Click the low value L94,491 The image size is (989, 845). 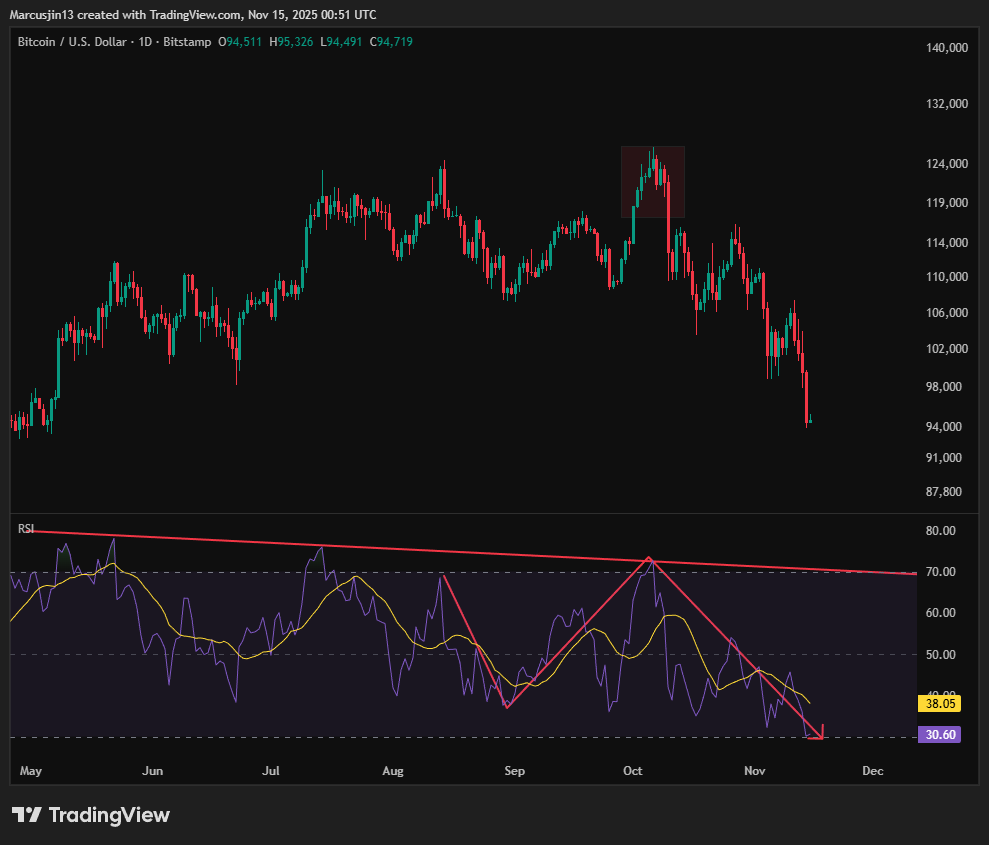(341, 42)
